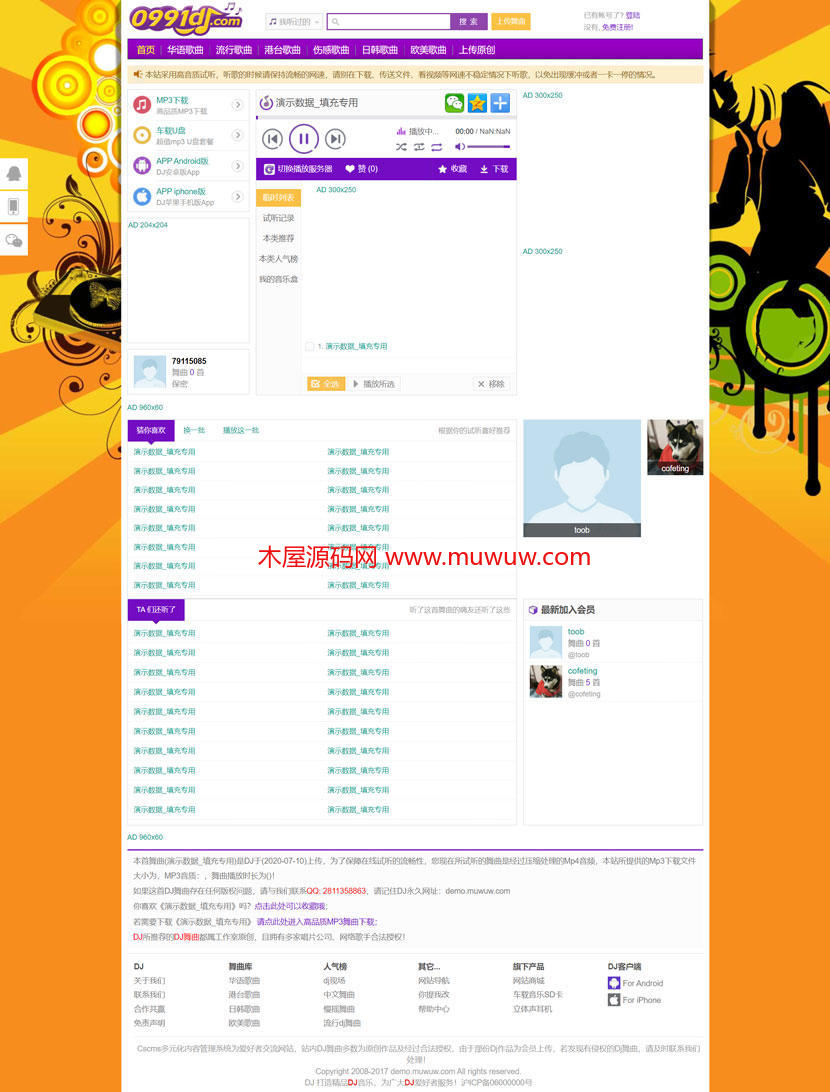Click the QQ penguin icon in left sidebar
The width and height of the screenshot is (830, 1092).
pyautogui.click(x=14, y=173)
